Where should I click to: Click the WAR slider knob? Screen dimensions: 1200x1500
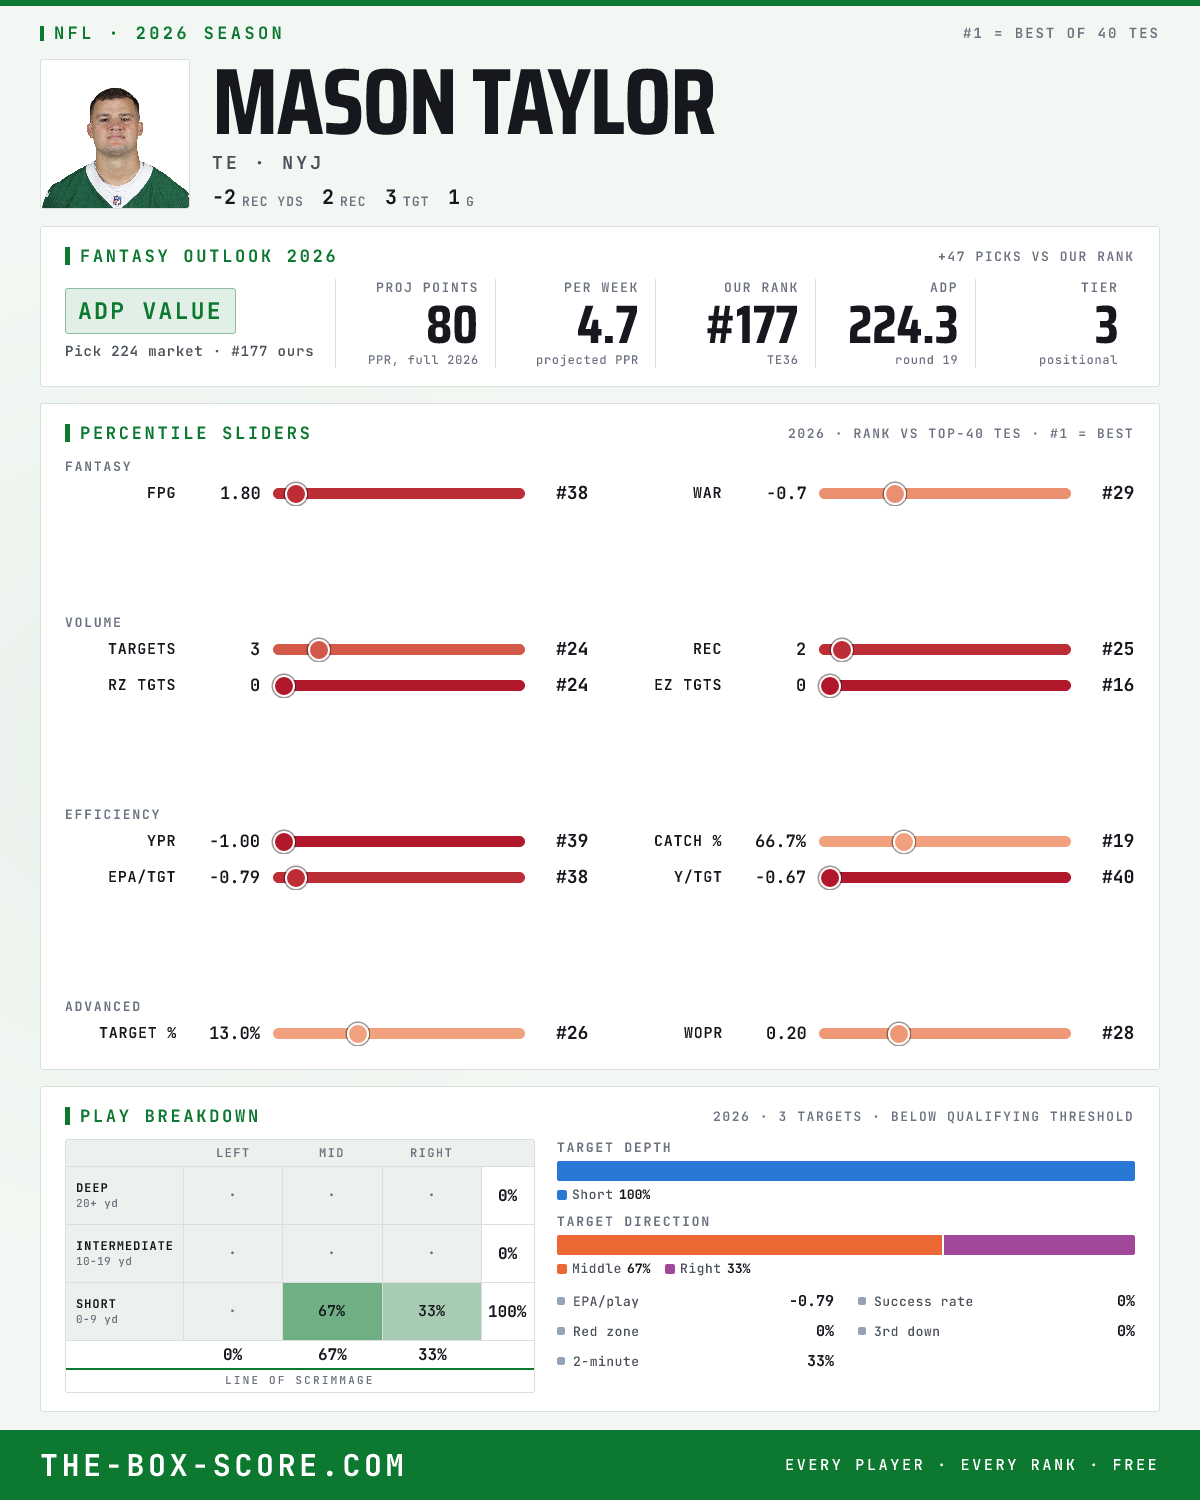click(x=895, y=493)
